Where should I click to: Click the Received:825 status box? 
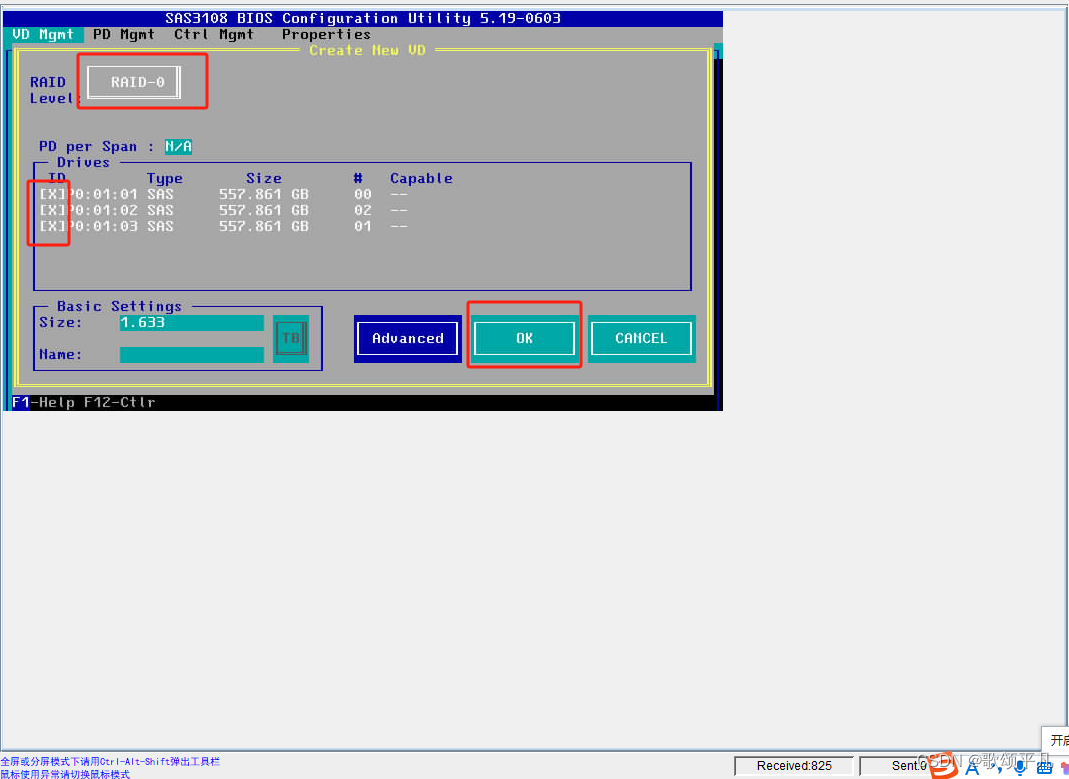click(x=794, y=766)
